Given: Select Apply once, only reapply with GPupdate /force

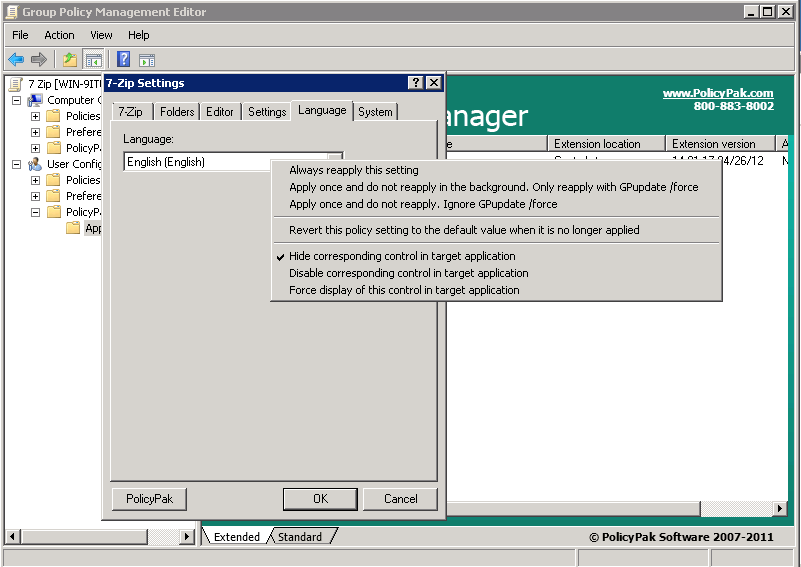Looking at the screenshot, I should click(493, 187).
